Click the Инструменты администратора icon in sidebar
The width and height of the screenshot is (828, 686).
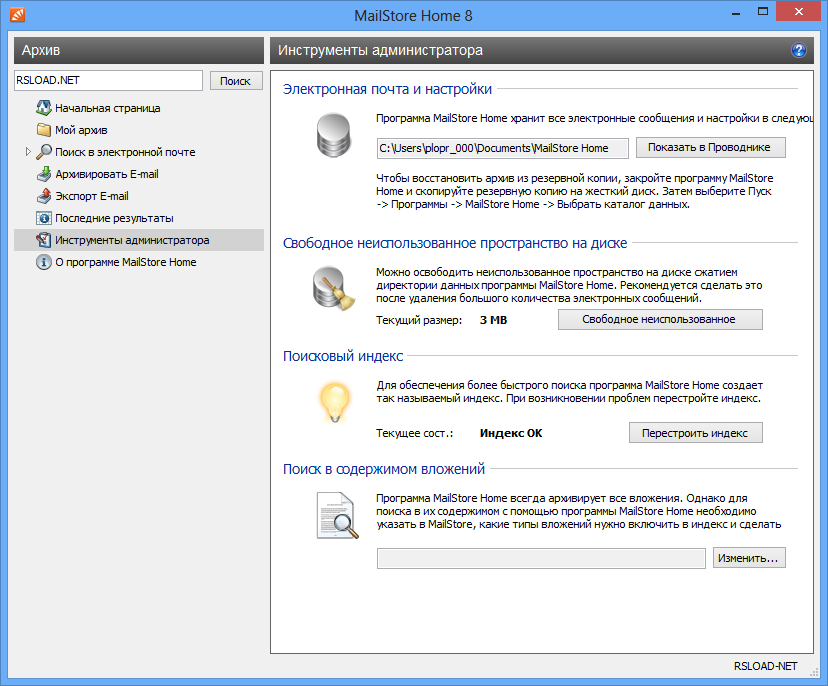(43, 240)
